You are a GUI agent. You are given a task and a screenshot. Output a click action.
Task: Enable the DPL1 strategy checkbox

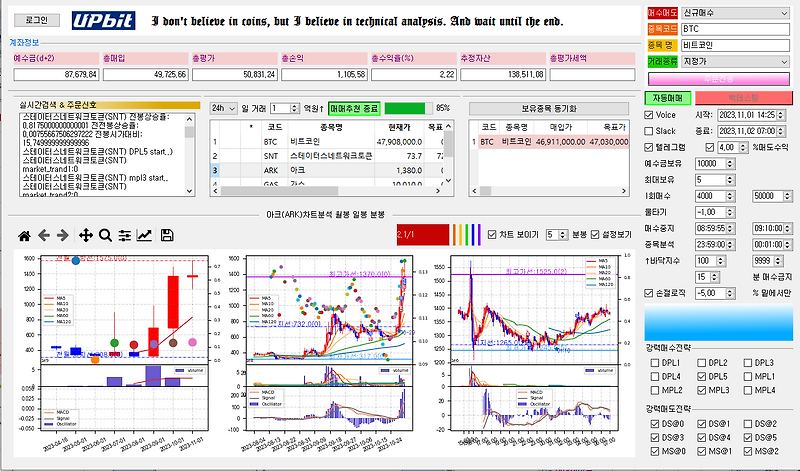pyautogui.click(x=655, y=363)
